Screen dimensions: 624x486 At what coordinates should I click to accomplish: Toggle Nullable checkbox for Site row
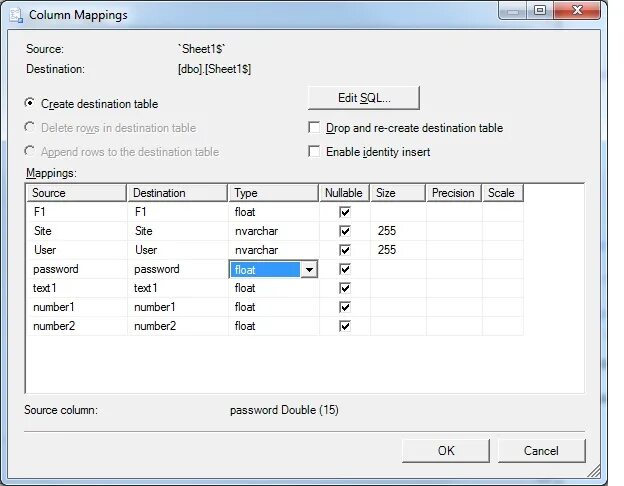click(x=345, y=231)
